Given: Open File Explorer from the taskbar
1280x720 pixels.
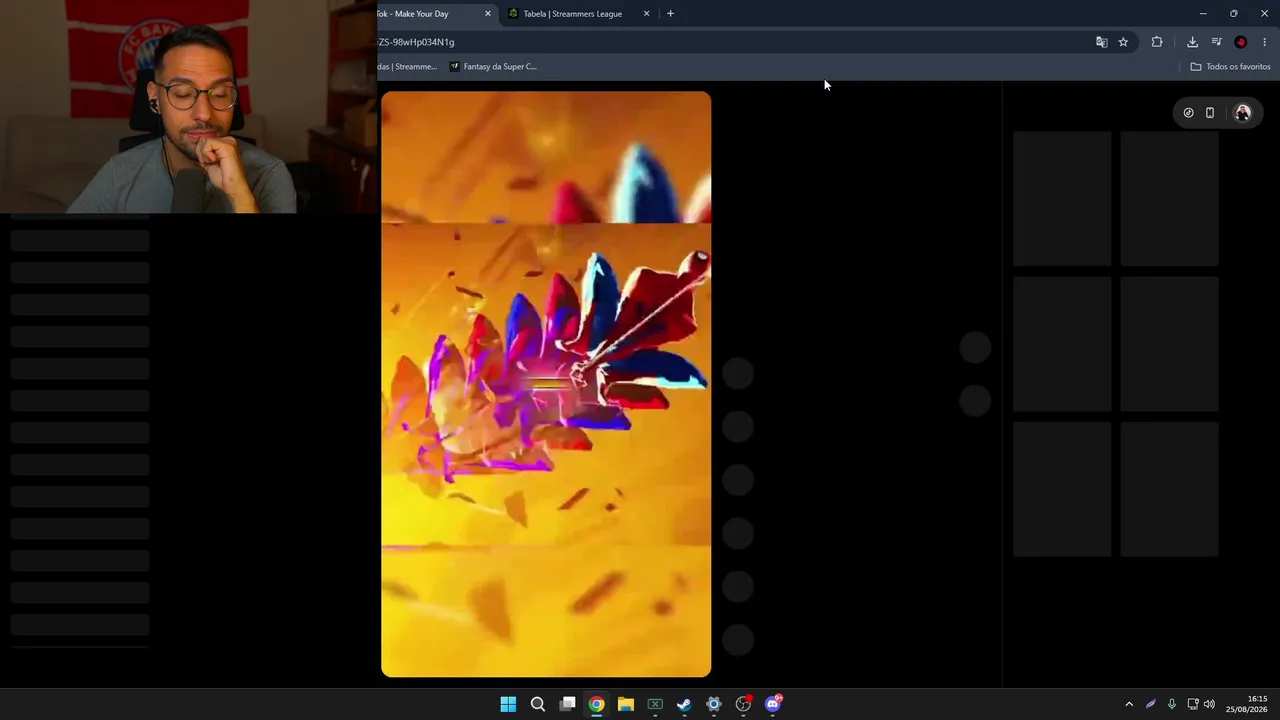Looking at the screenshot, I should click(x=626, y=704).
